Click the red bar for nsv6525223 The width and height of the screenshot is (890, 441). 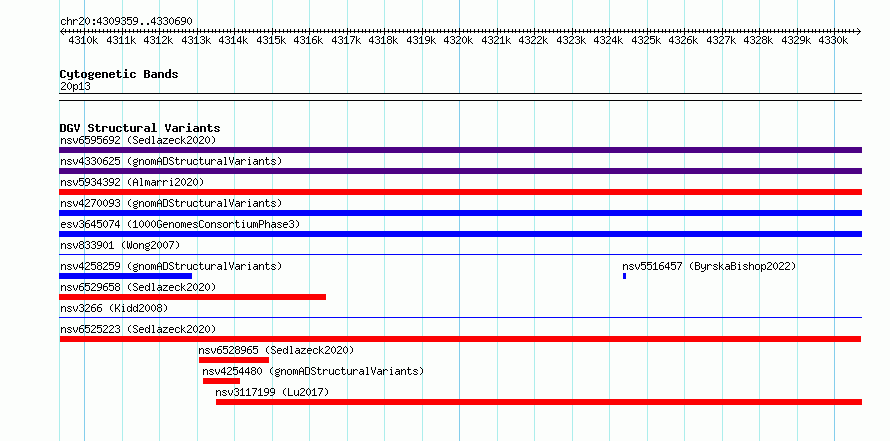(x=460, y=339)
